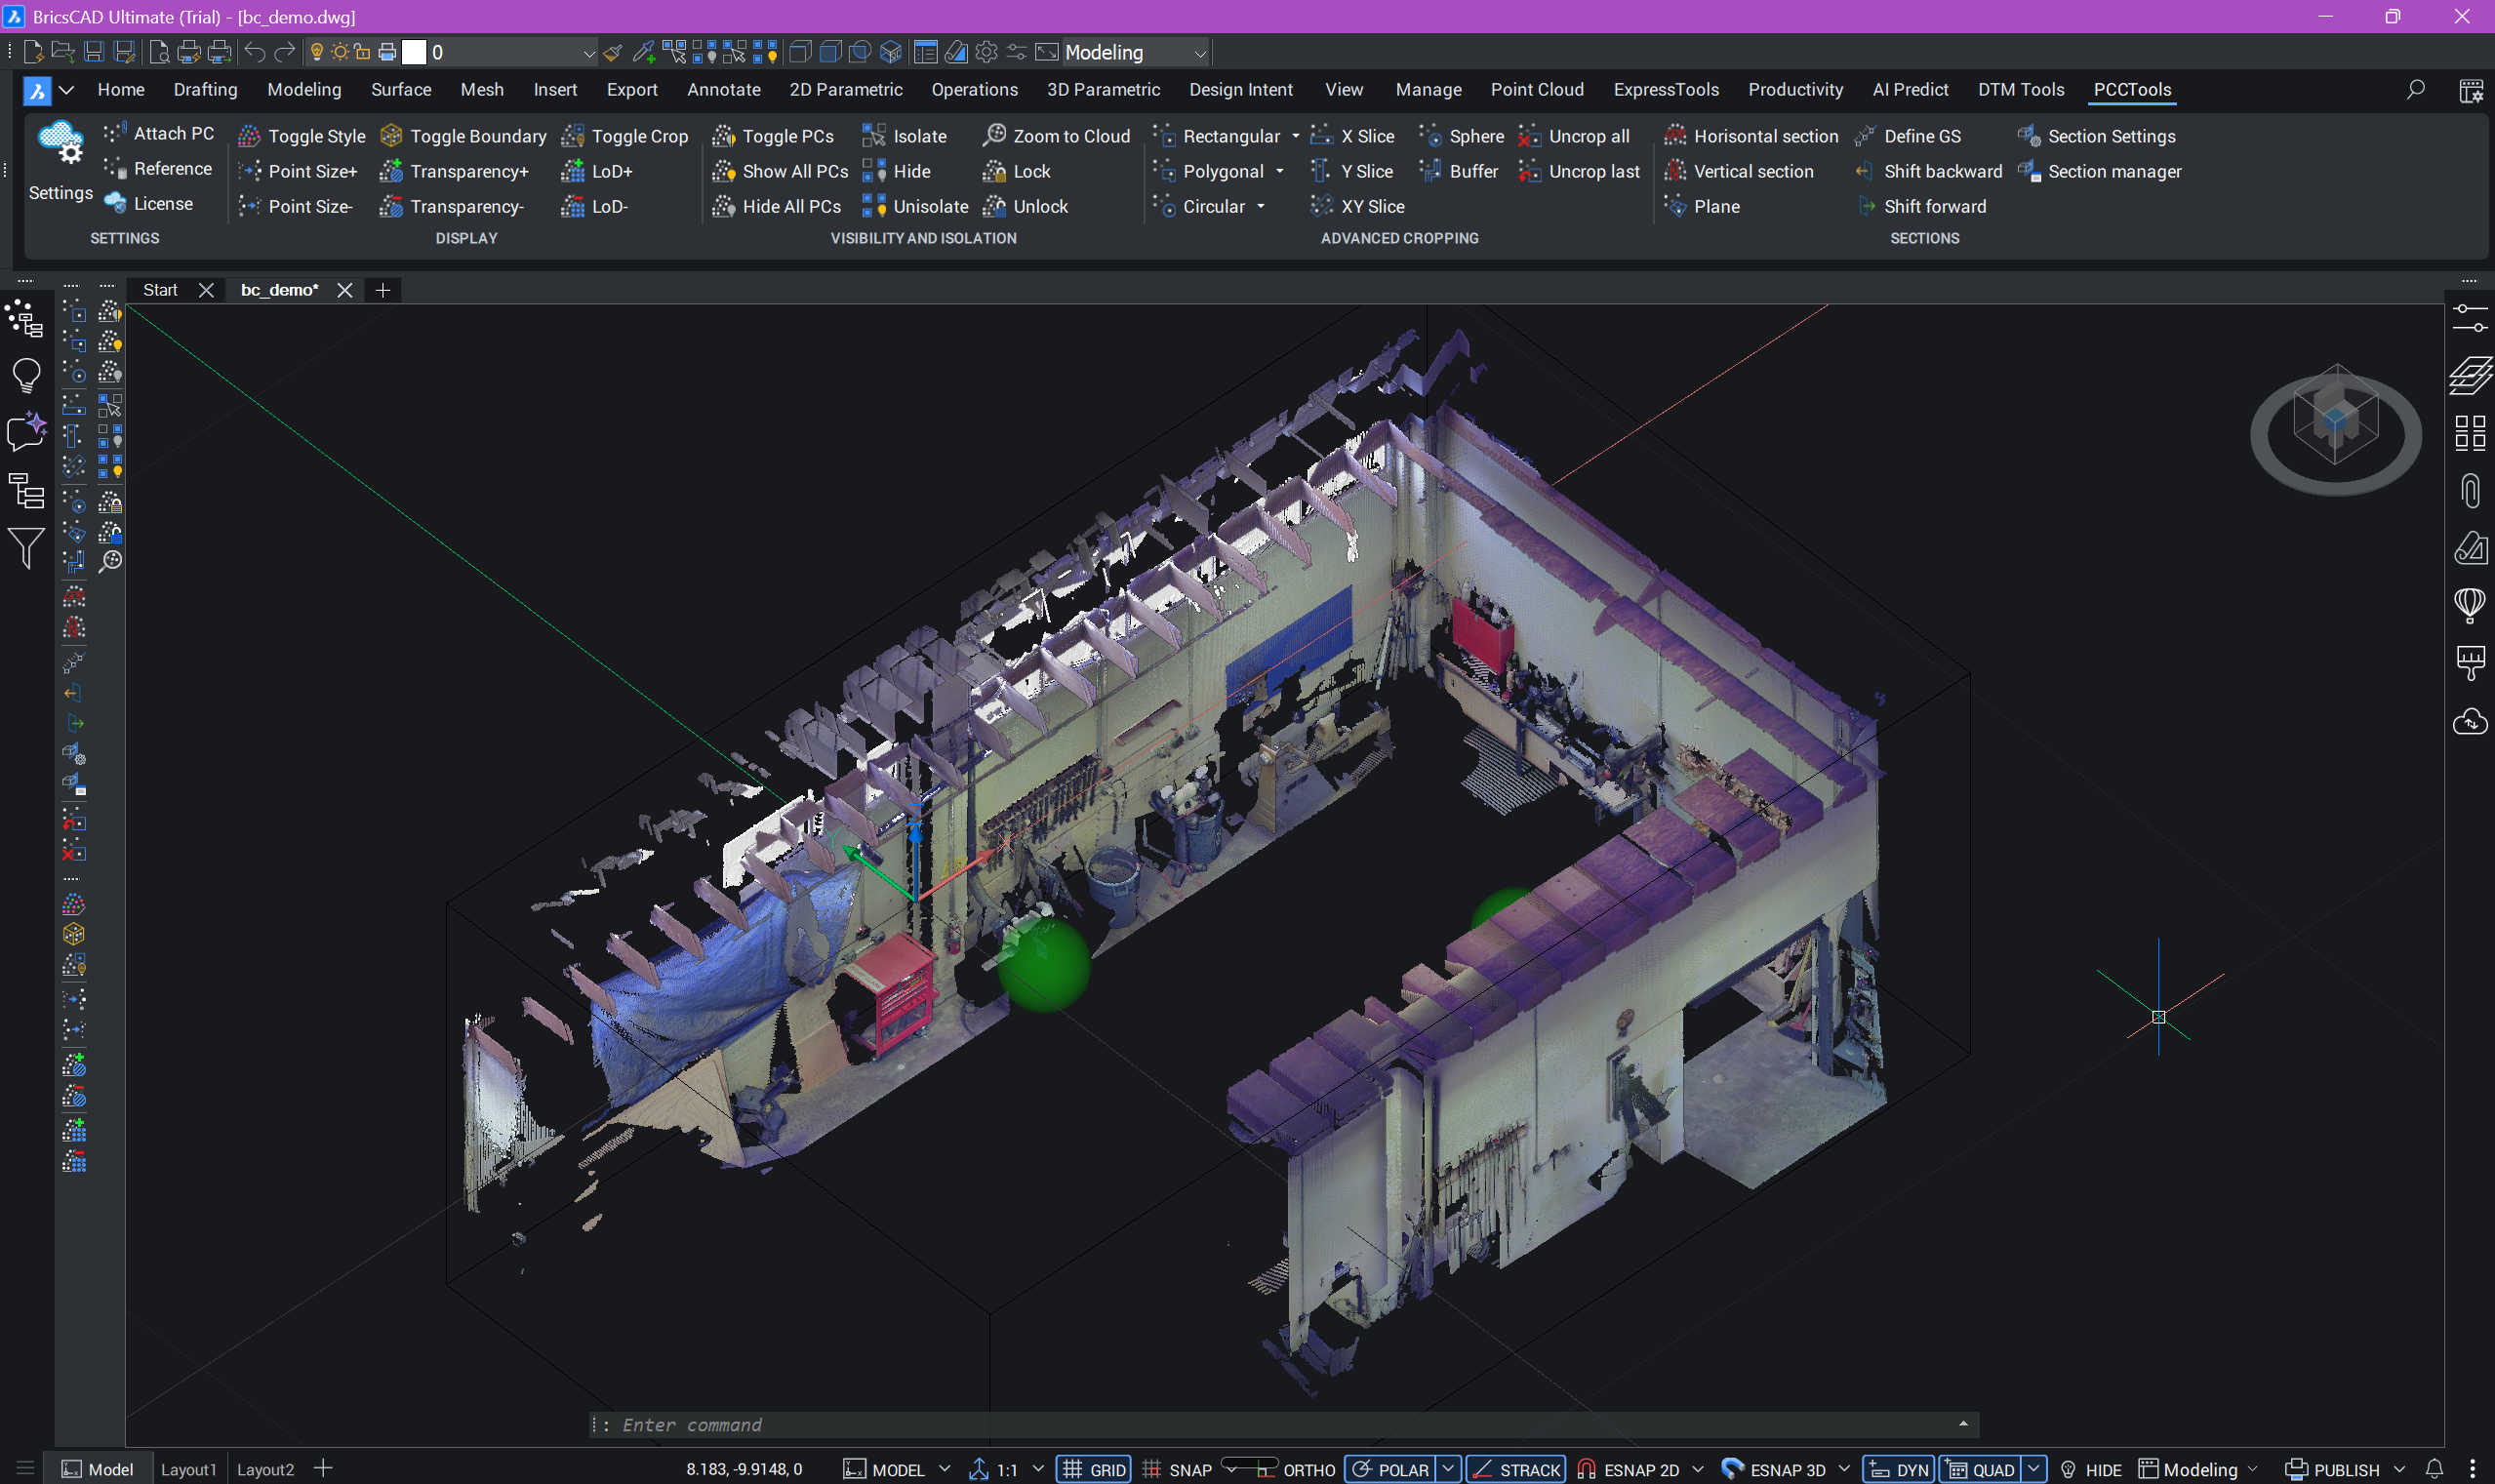Open the AI Predict ribbon tab
This screenshot has width=2495, height=1484.
[1910, 89]
